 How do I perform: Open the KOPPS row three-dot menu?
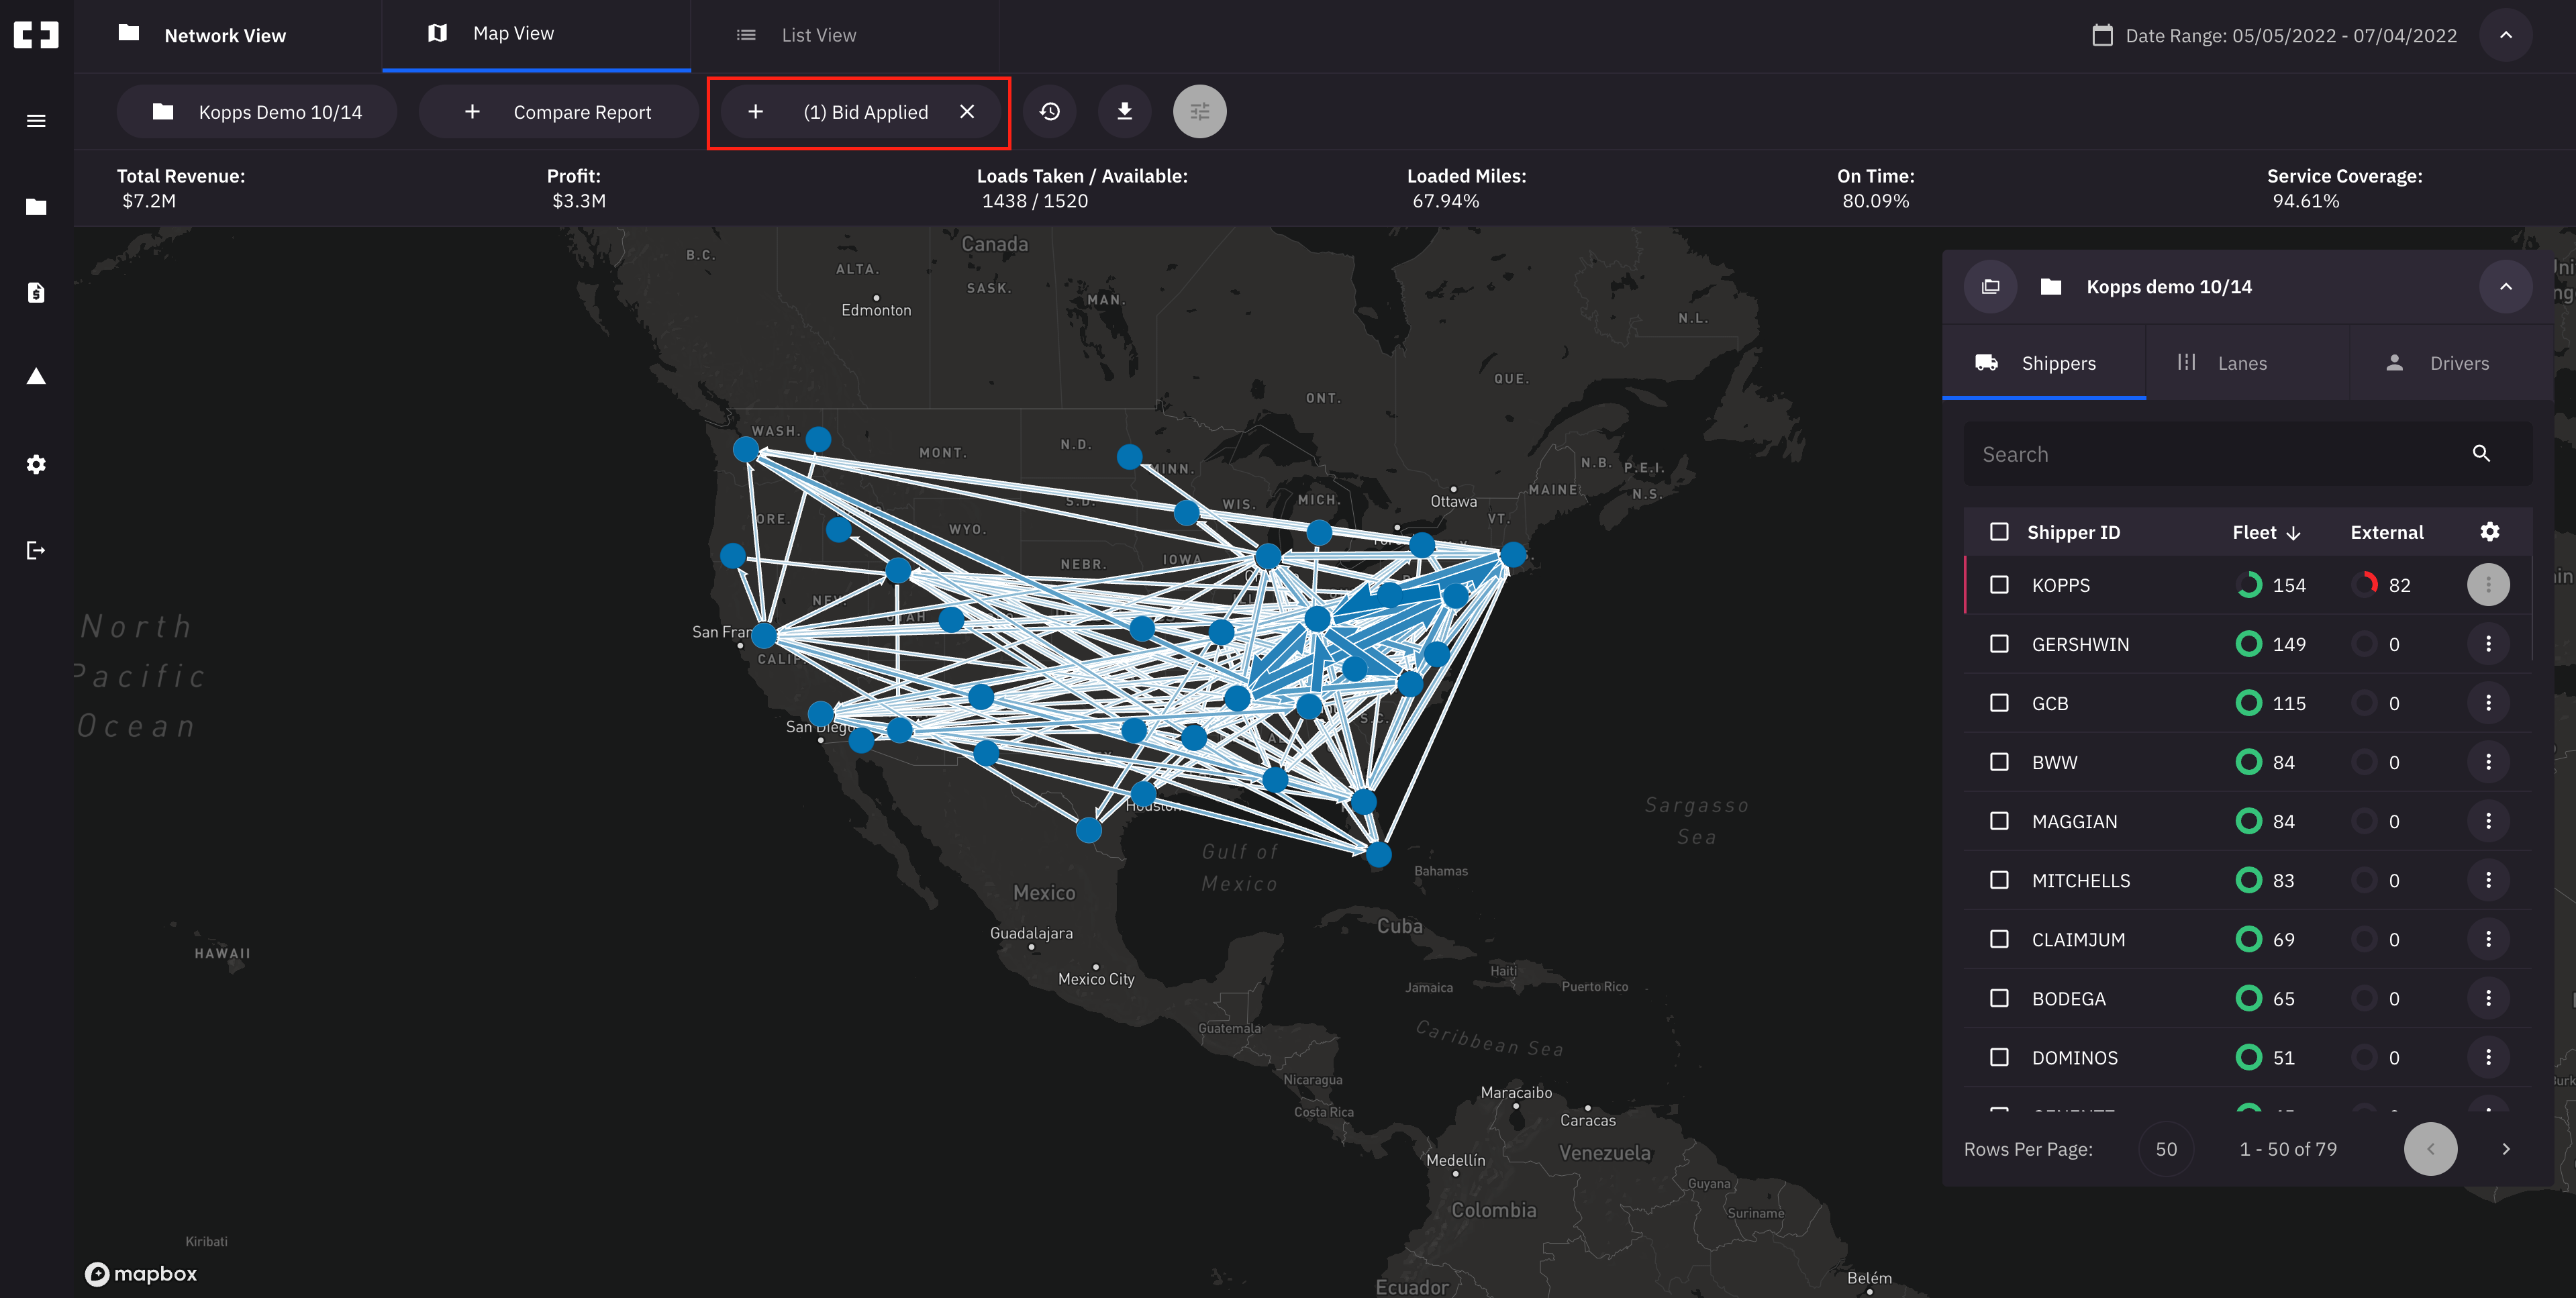(2488, 585)
